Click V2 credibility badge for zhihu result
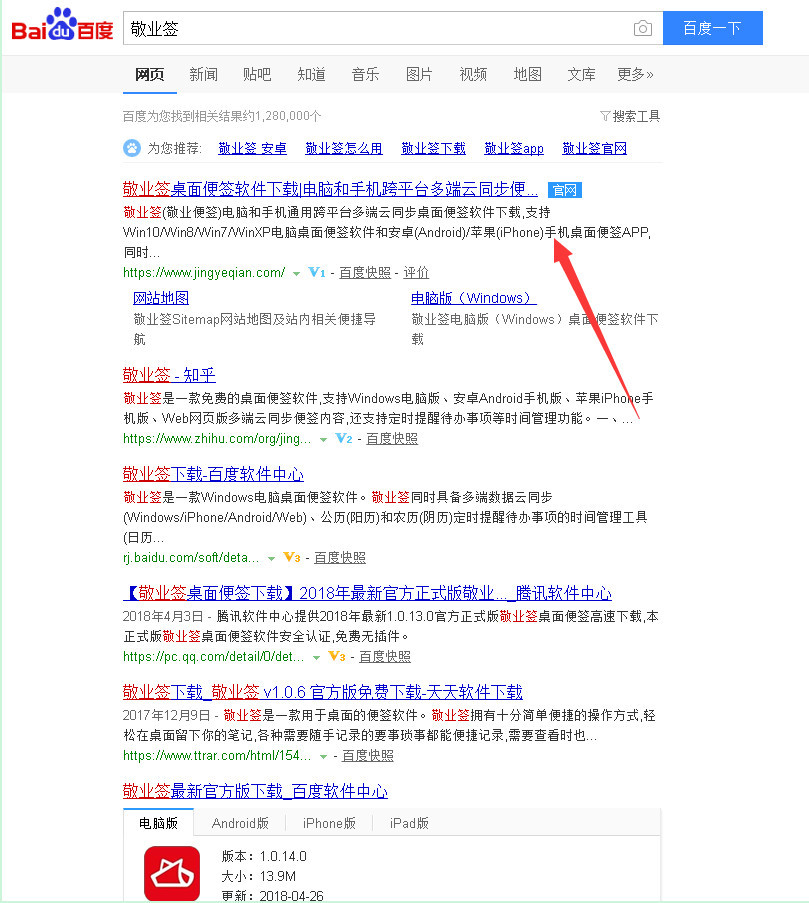This screenshot has height=903, width=809. (x=344, y=438)
